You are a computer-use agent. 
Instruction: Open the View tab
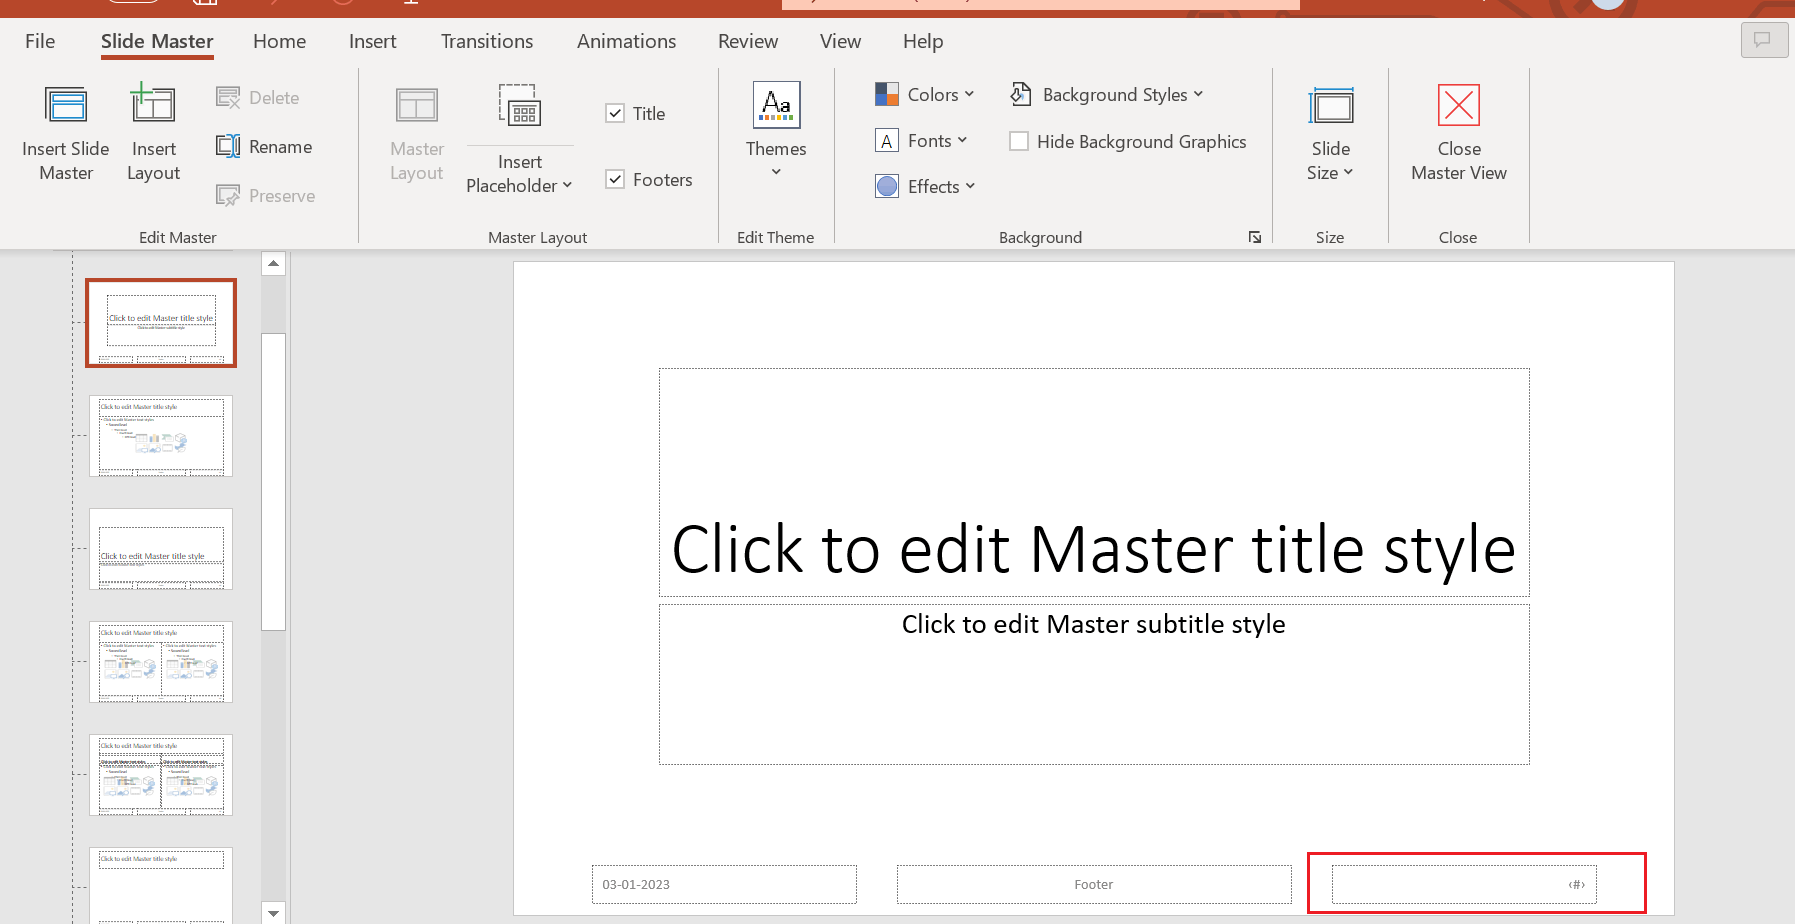coord(840,41)
